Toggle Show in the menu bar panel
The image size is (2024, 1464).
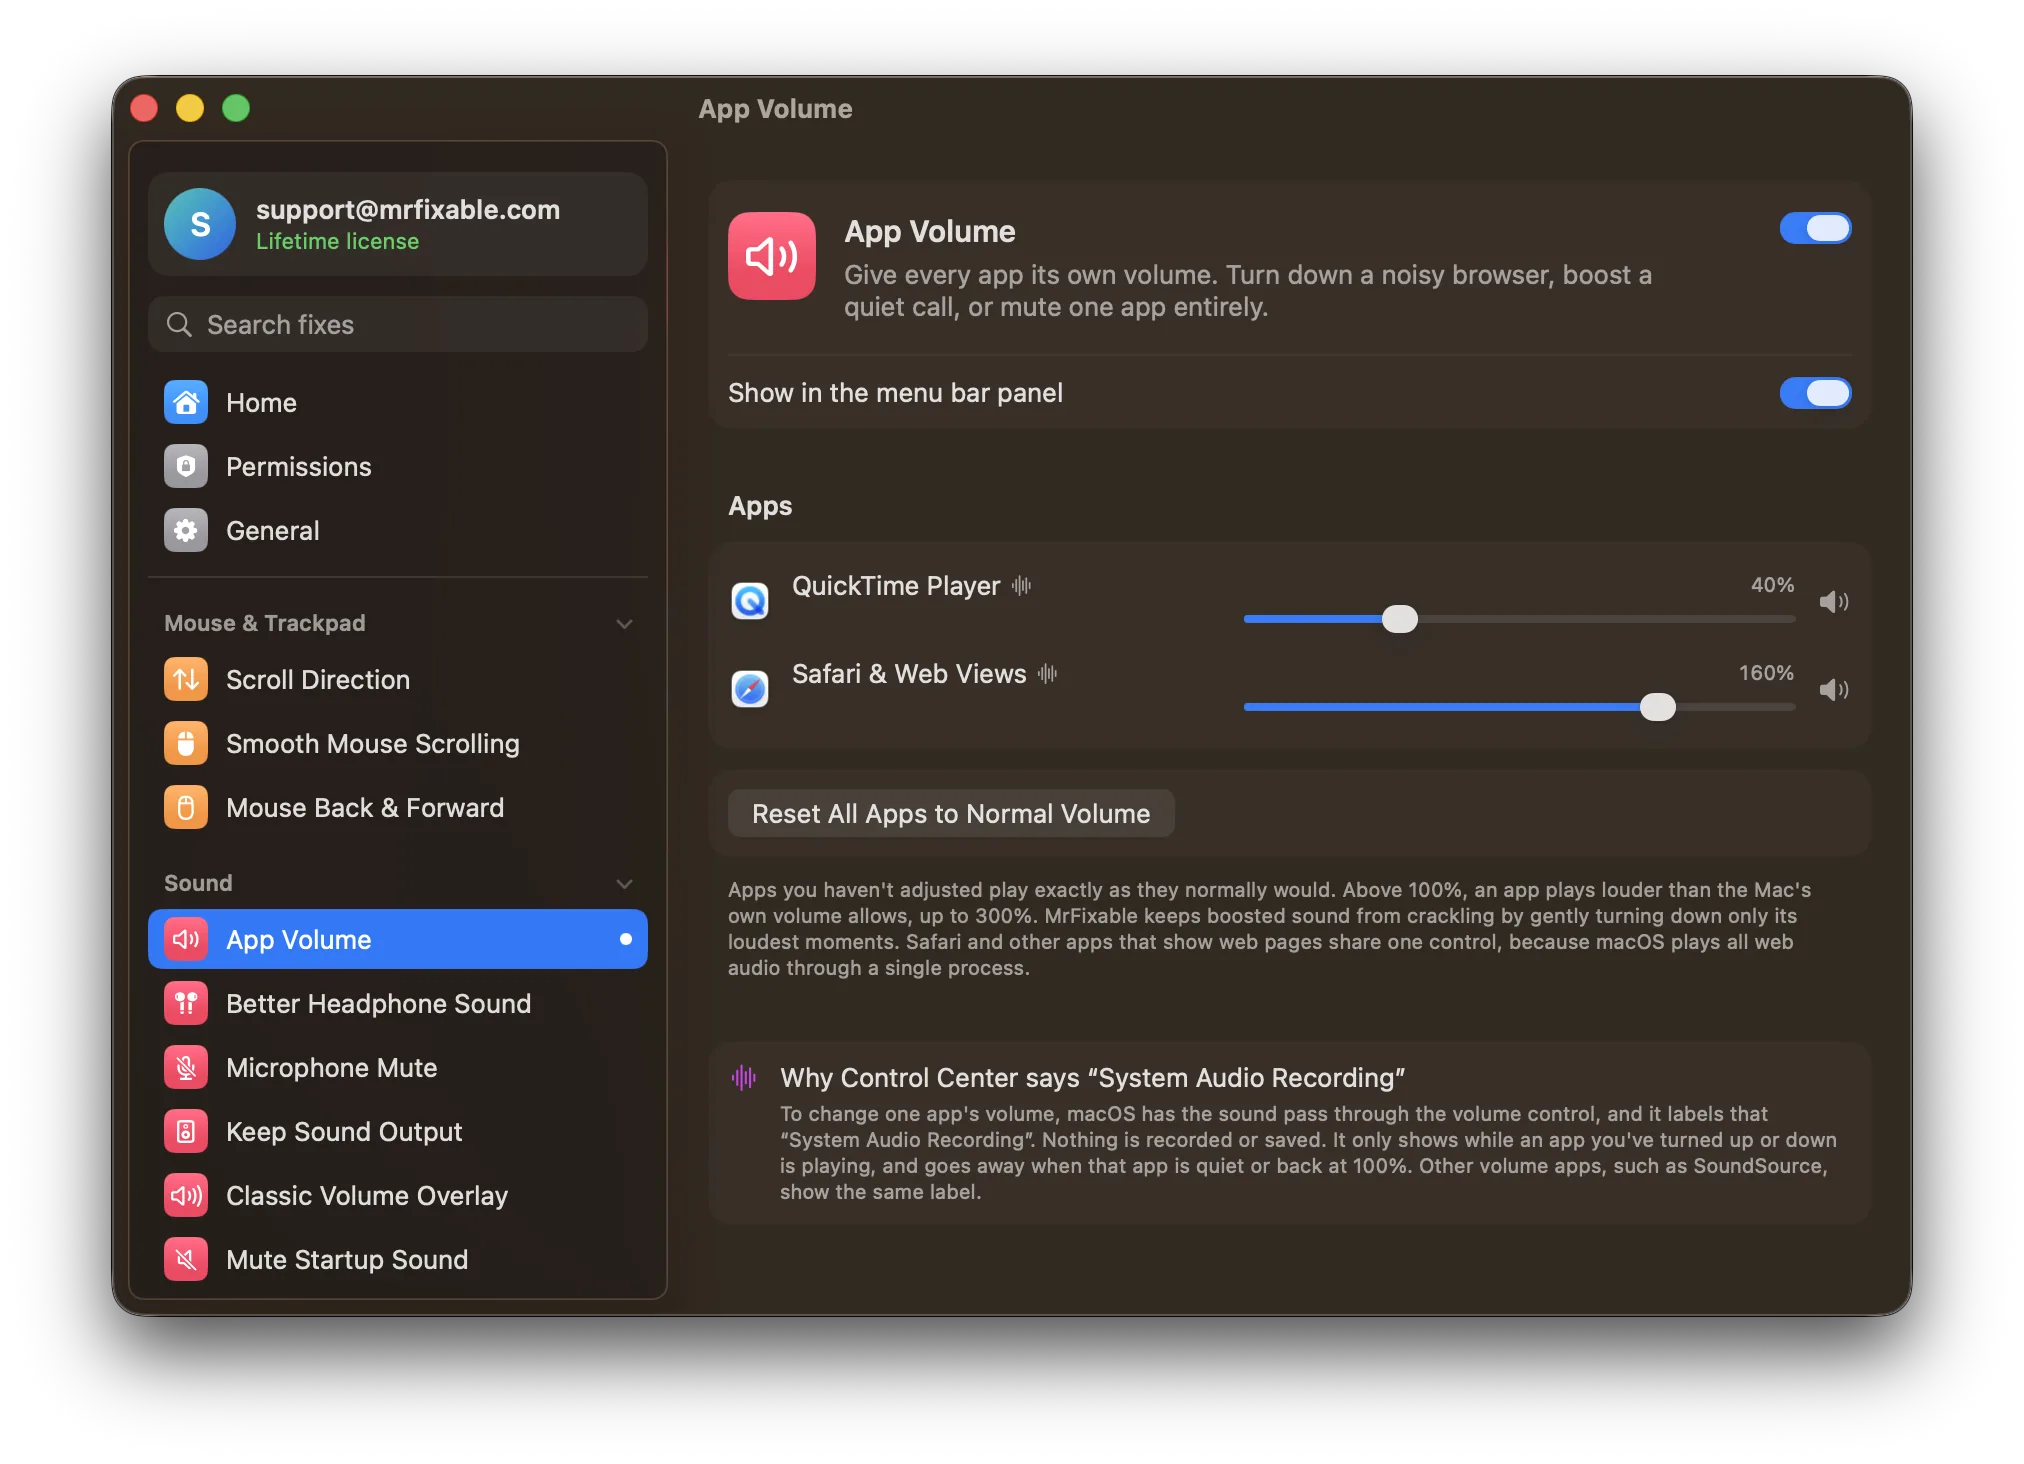[x=1815, y=393]
